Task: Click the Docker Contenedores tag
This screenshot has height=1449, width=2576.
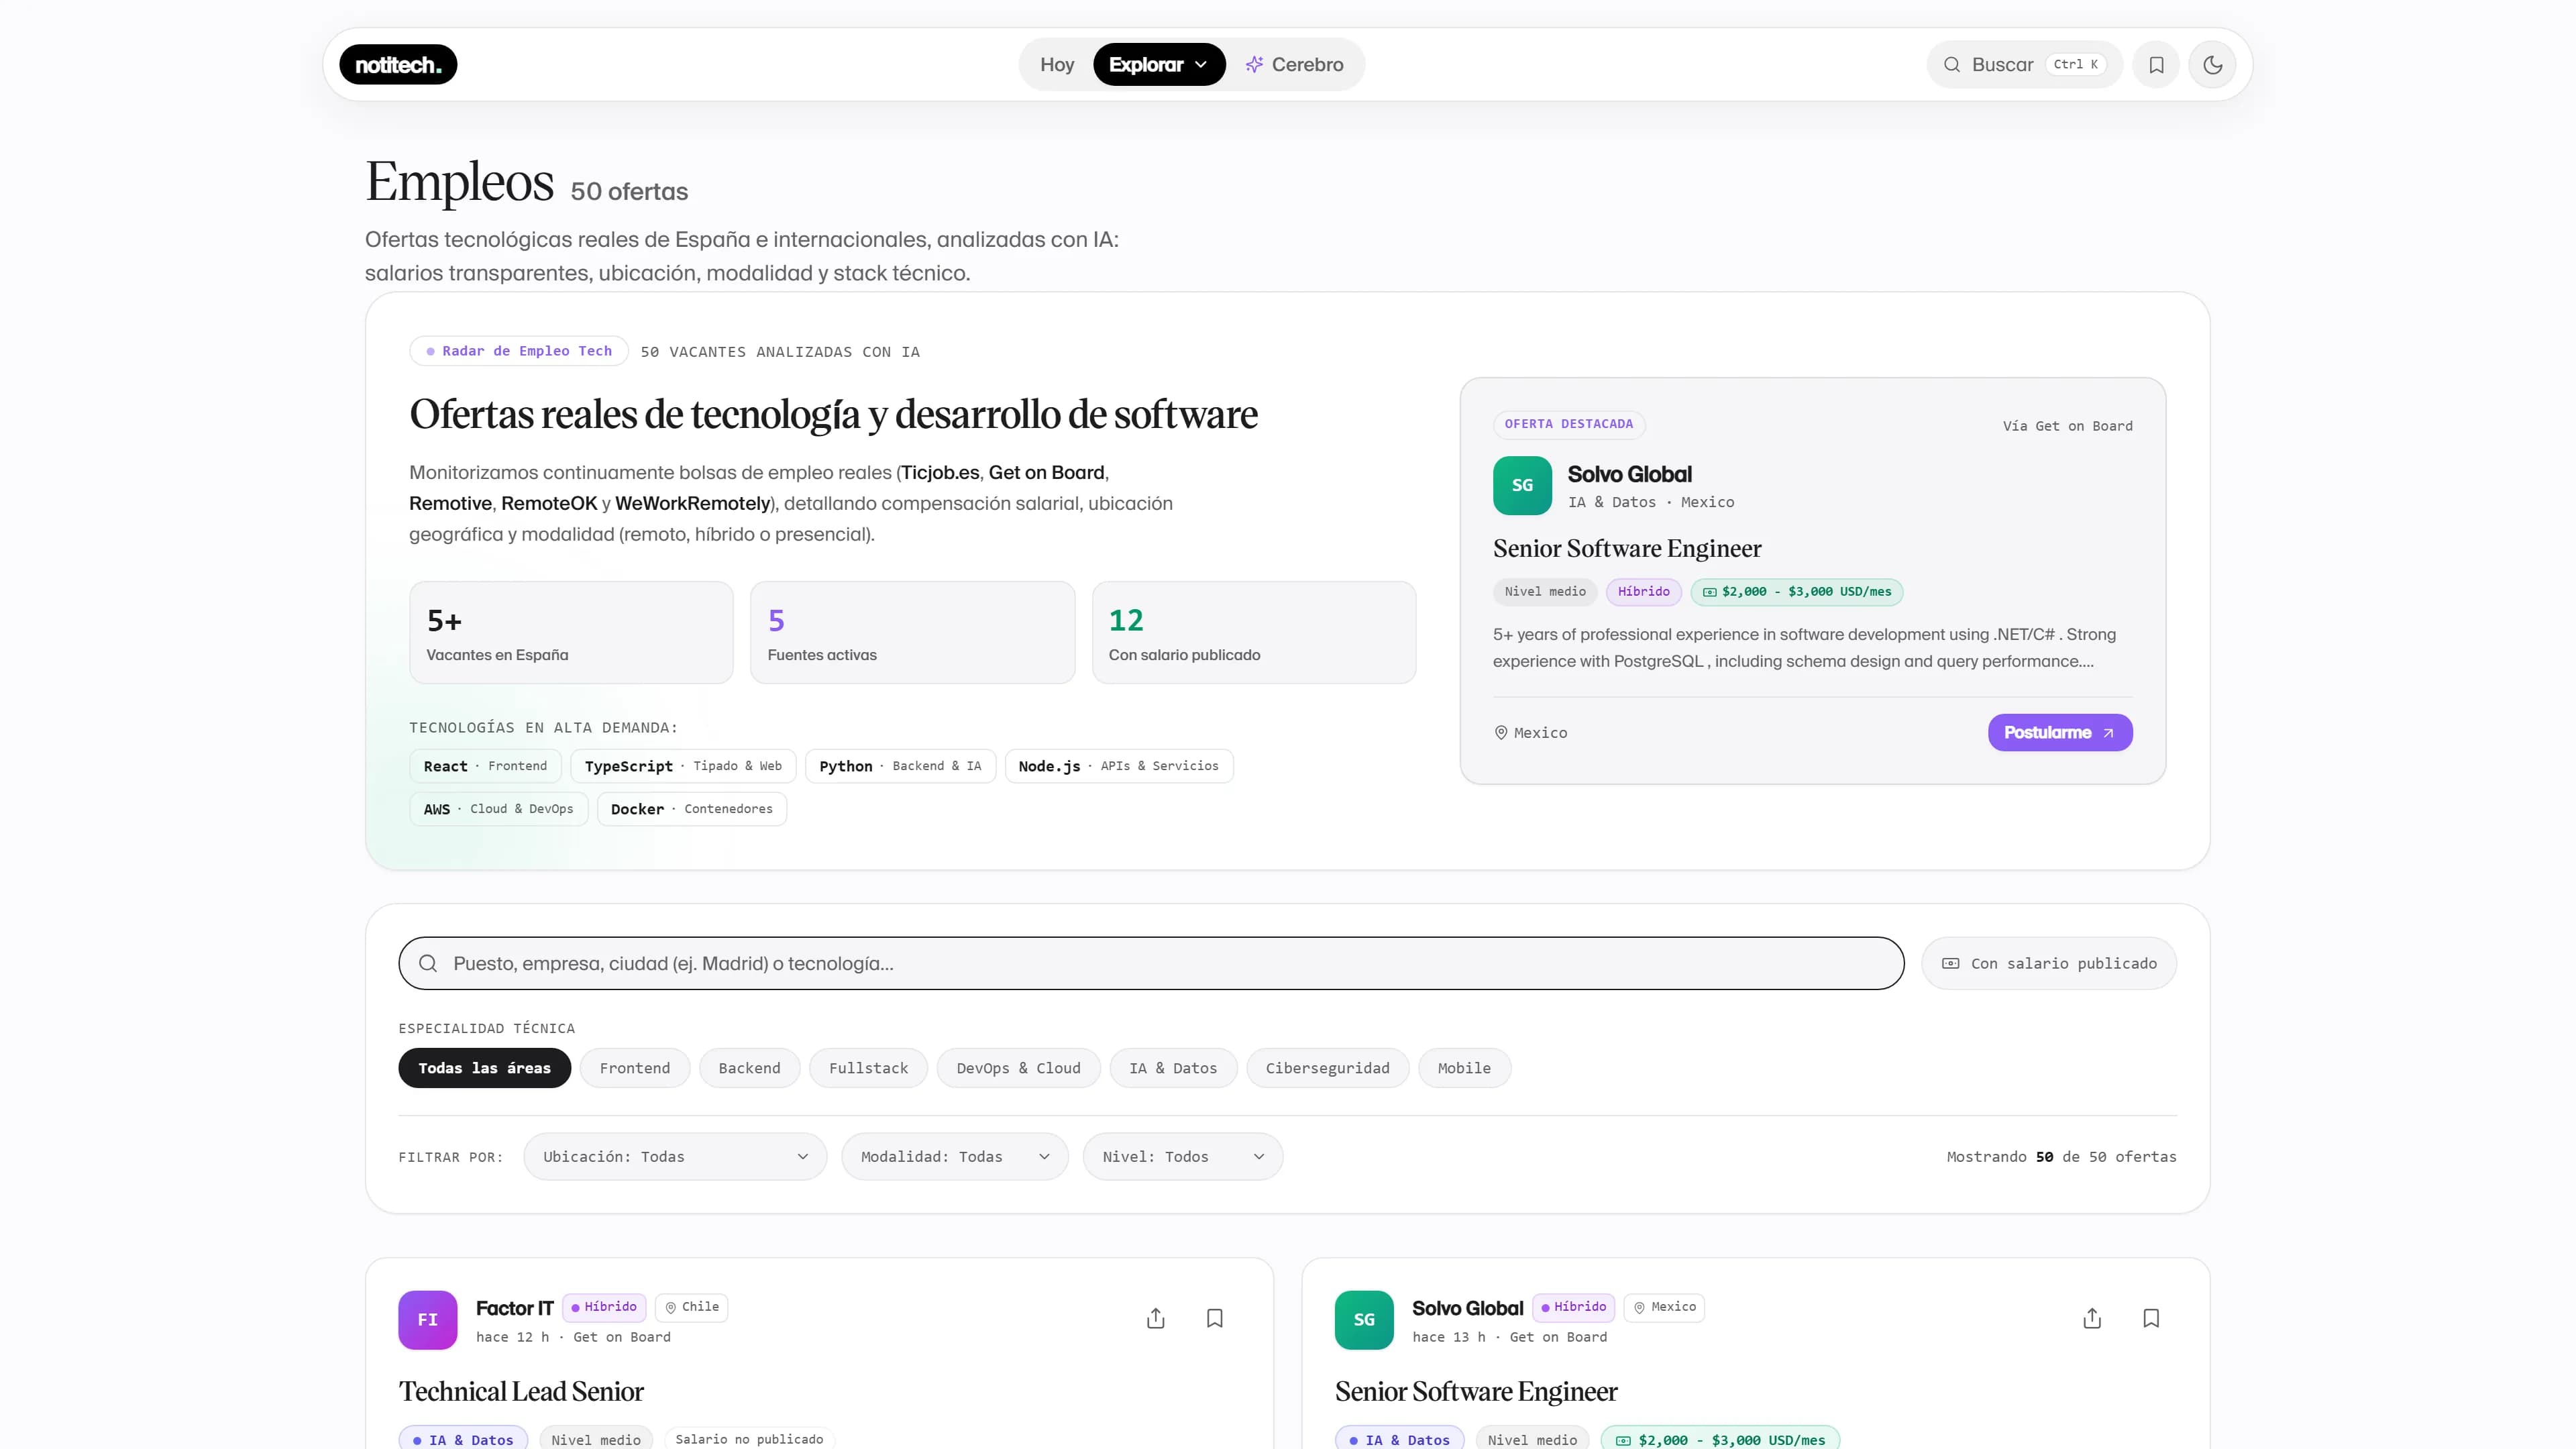Action: [x=692, y=809]
